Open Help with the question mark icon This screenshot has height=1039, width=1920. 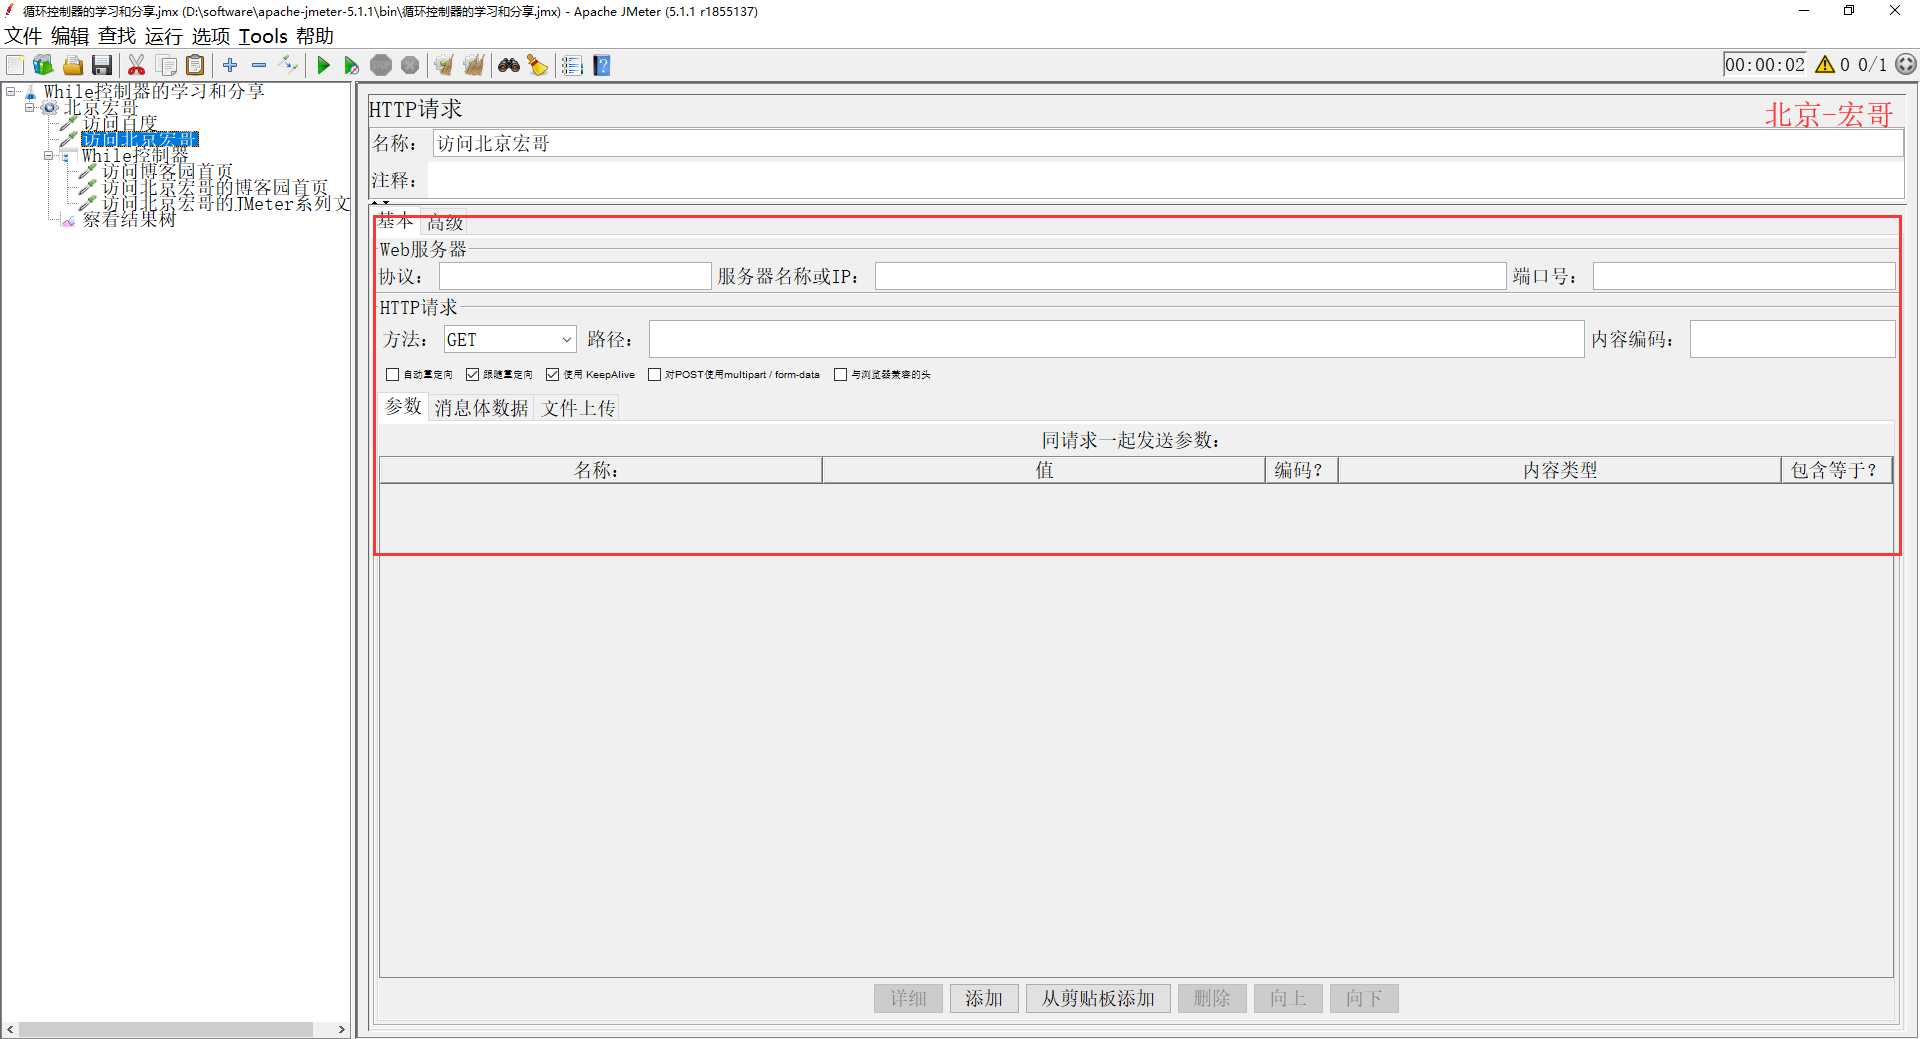pos(602,65)
